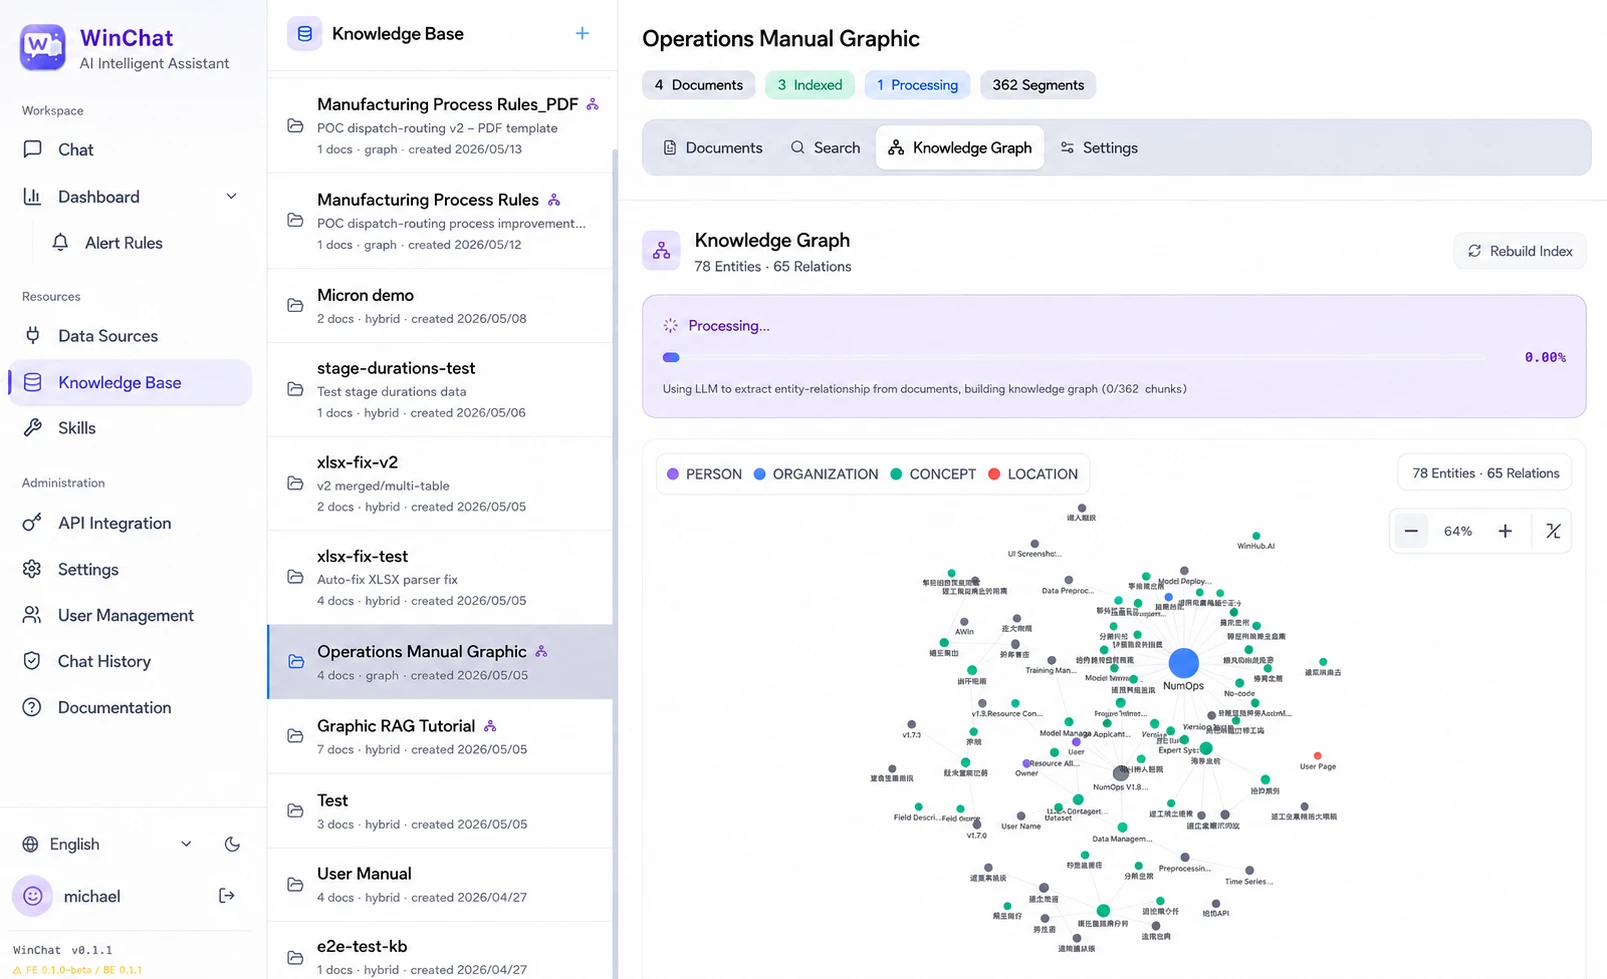The height and width of the screenshot is (979, 1607).
Task: Open Chat from the sidebar
Action: click(130, 149)
